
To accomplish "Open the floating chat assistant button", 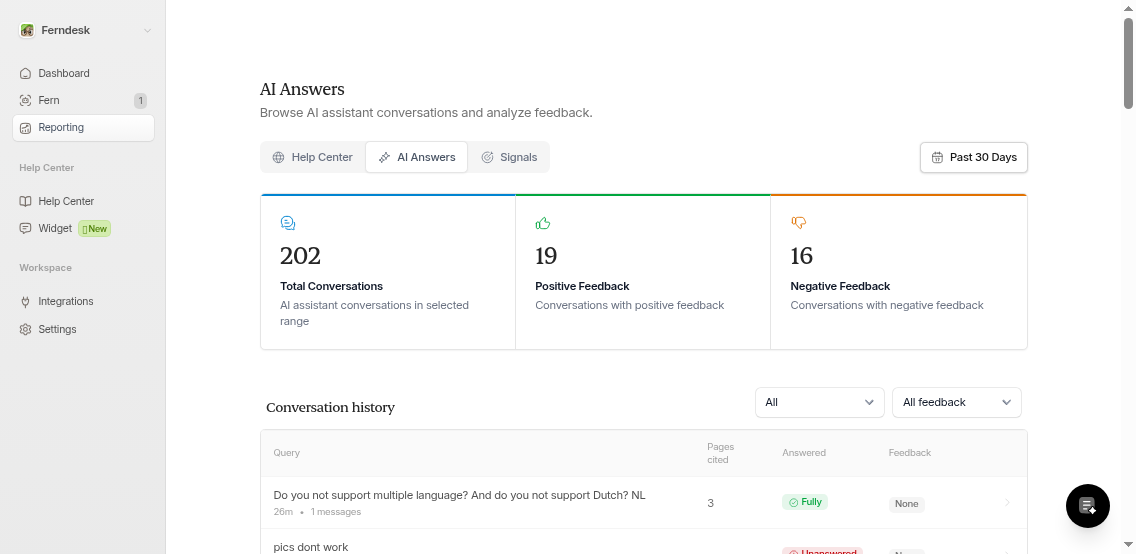I will click(1087, 506).
